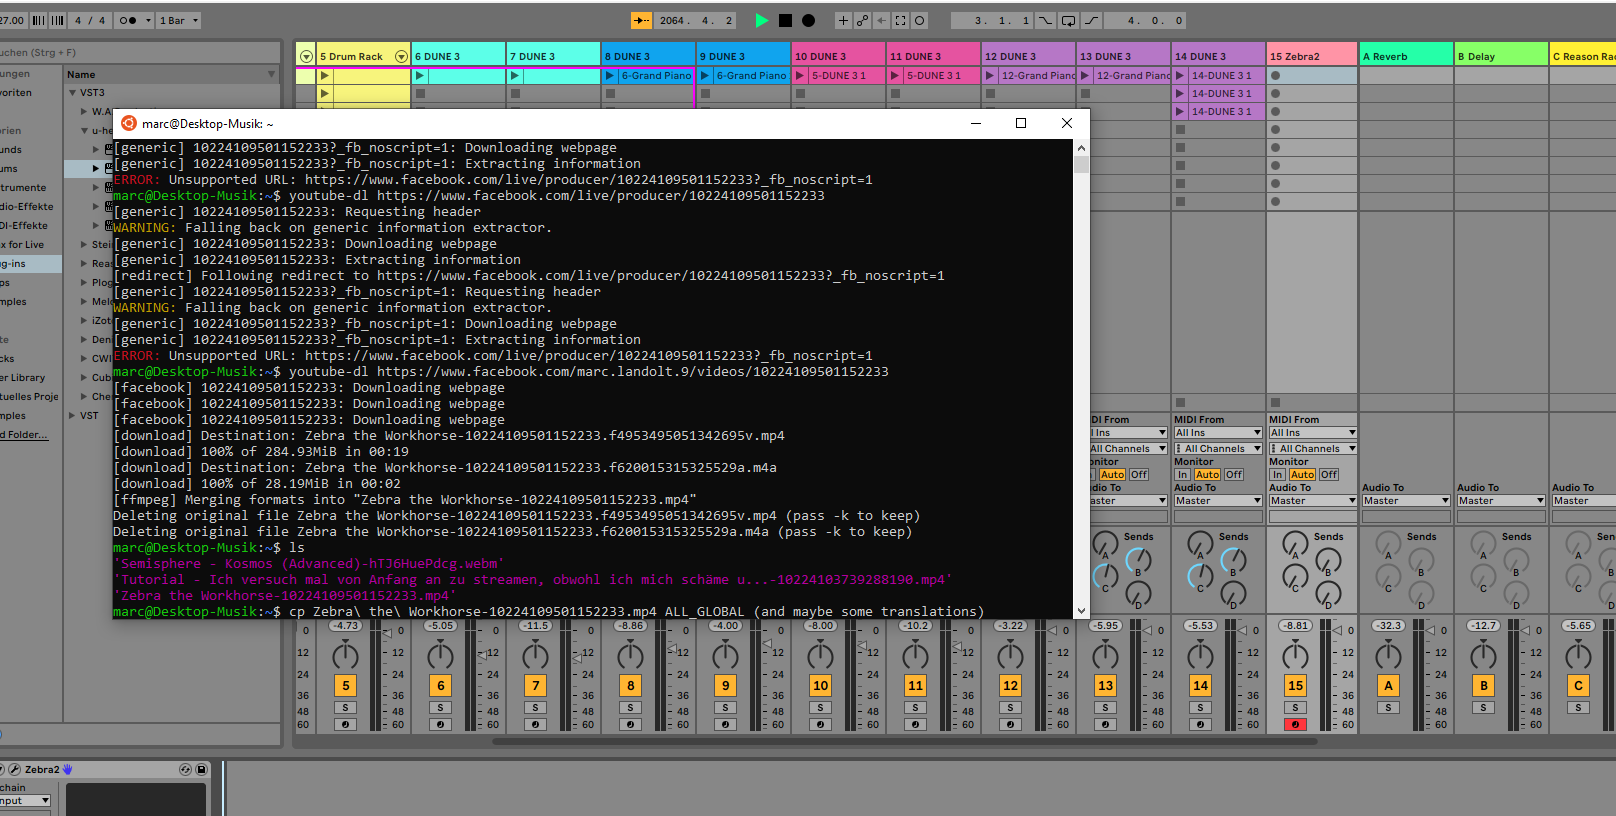Image resolution: width=1616 pixels, height=816 pixels.
Task: Arm track 6 for recording
Action: click(x=440, y=724)
